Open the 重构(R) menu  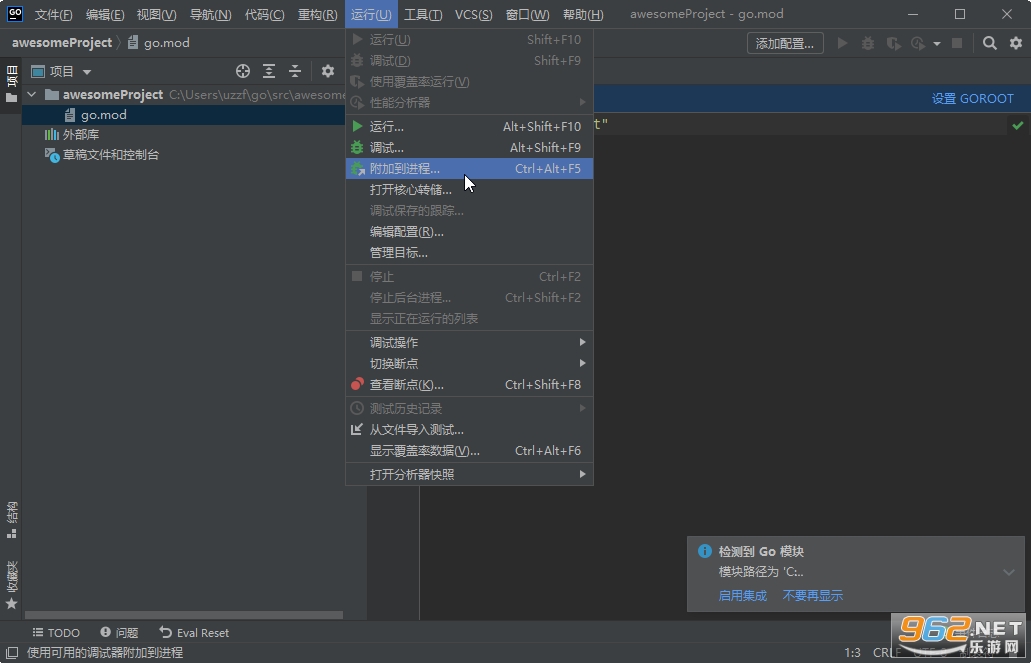[x=318, y=14]
